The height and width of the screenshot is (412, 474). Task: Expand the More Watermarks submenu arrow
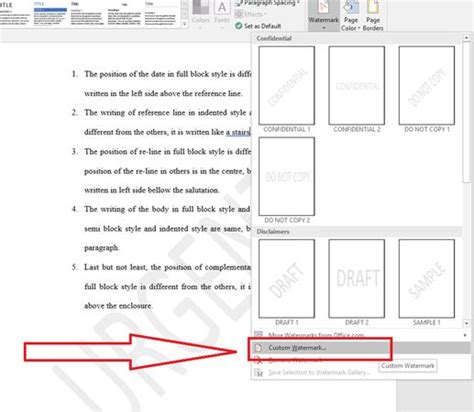click(465, 335)
